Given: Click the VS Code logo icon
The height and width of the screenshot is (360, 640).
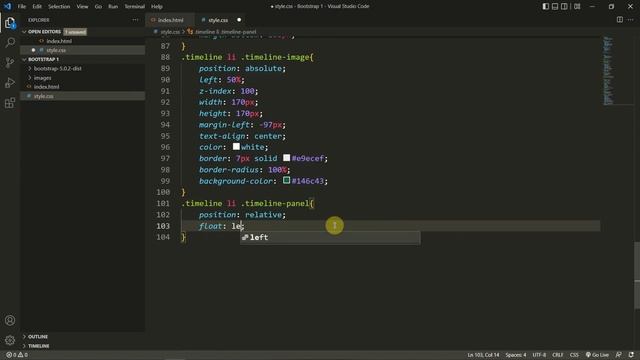Looking at the screenshot, I should (7, 6).
